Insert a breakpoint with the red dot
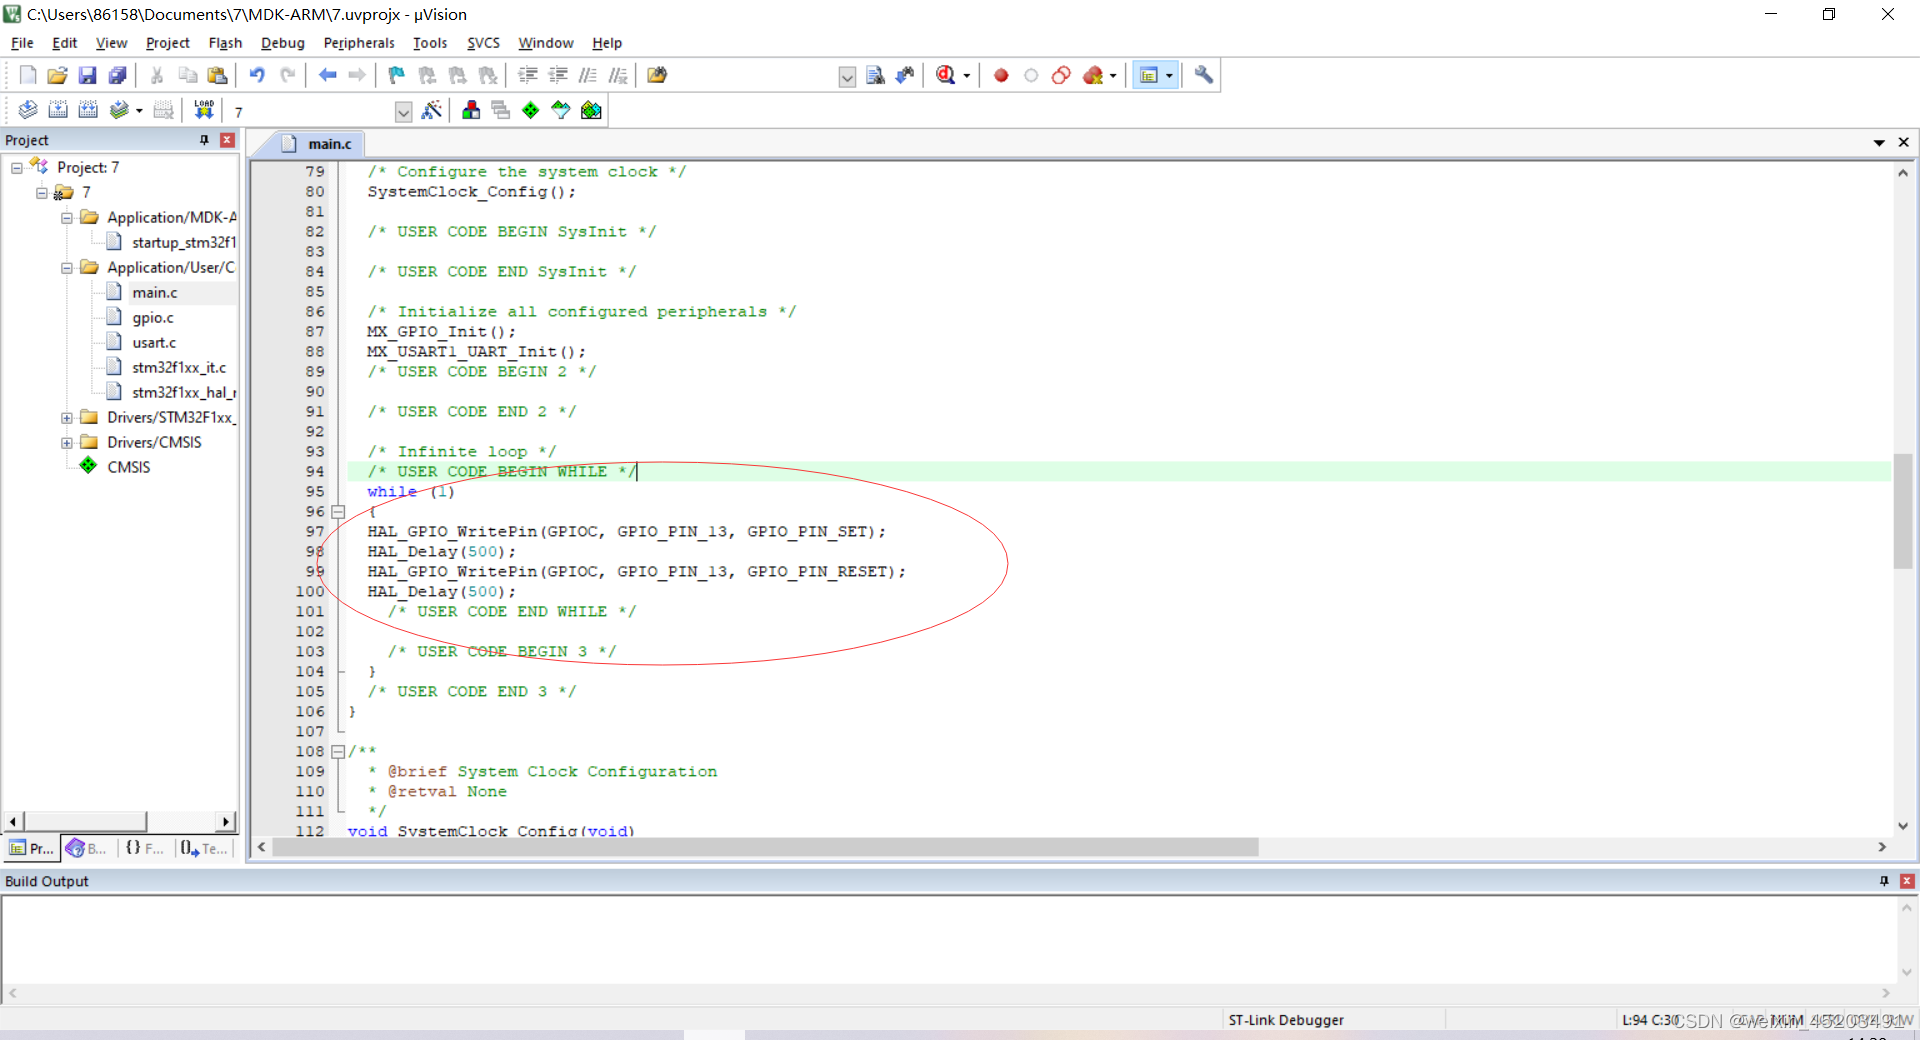1920x1040 pixels. coord(1001,75)
